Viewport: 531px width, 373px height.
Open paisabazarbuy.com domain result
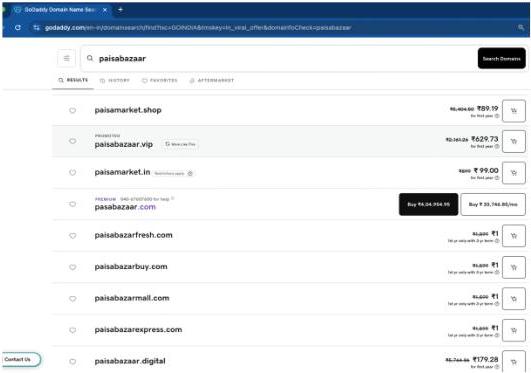[131, 267]
